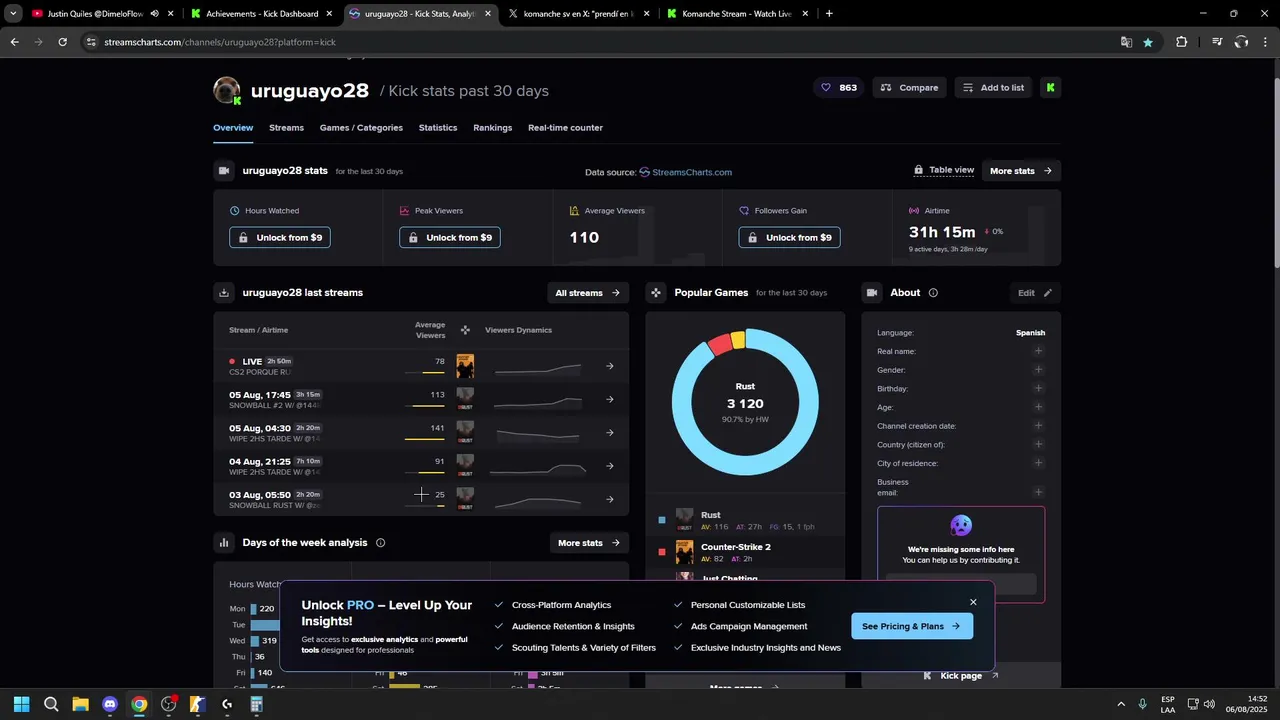
Task: Open the 05 Aug, 04:30 stream arrow
Action: pyautogui.click(x=610, y=433)
